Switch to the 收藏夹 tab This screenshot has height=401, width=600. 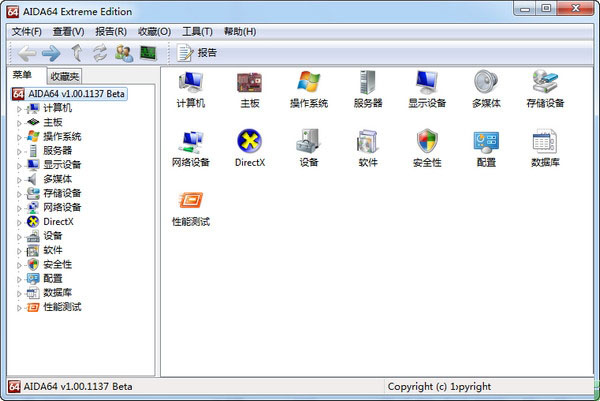coord(64,76)
